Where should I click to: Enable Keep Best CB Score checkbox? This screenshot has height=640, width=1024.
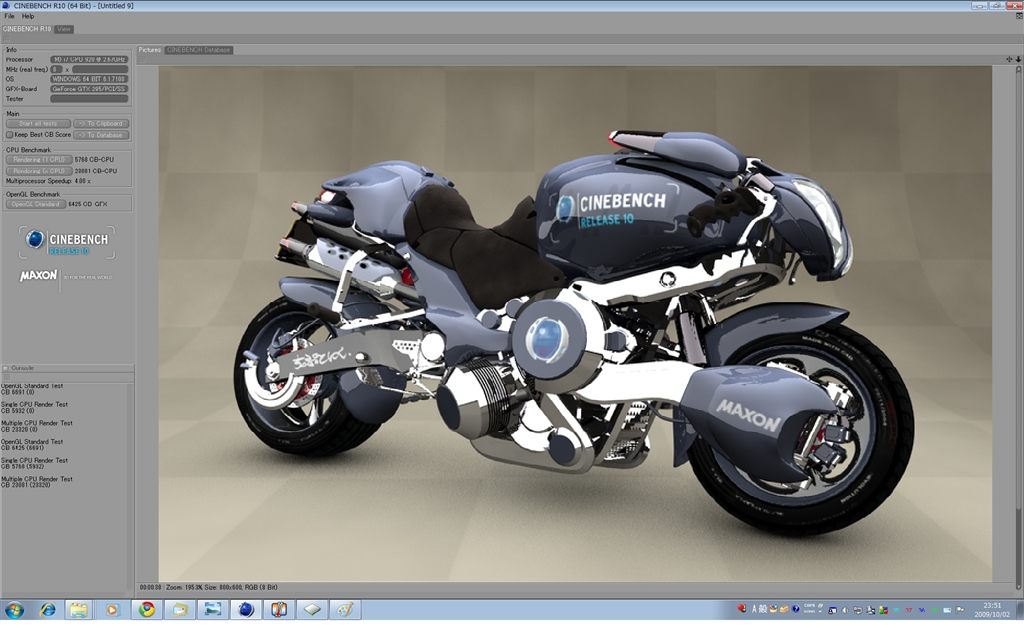pos(10,135)
